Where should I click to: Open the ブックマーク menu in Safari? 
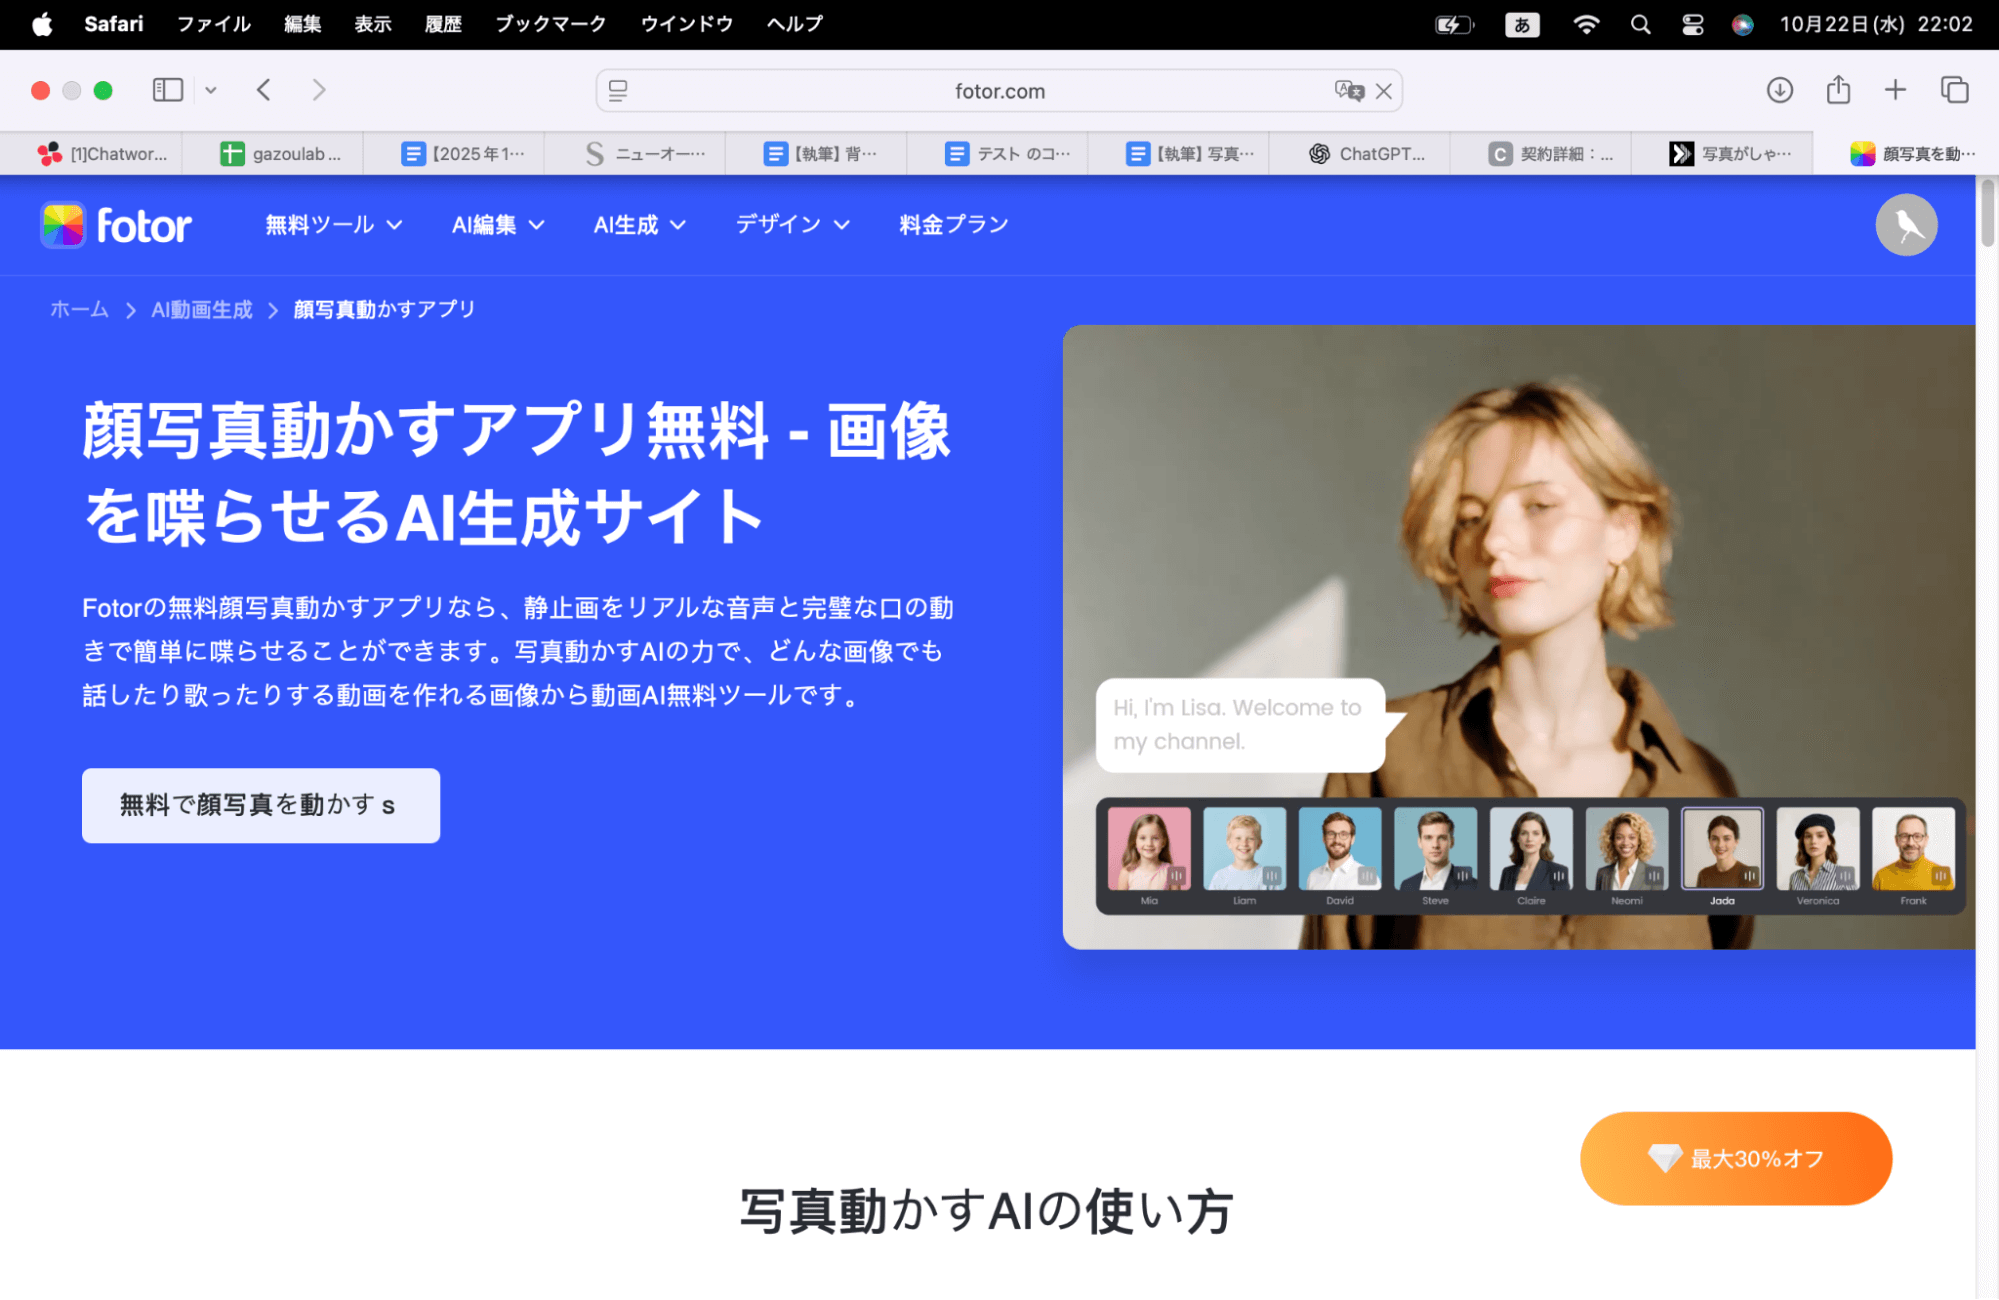[549, 24]
